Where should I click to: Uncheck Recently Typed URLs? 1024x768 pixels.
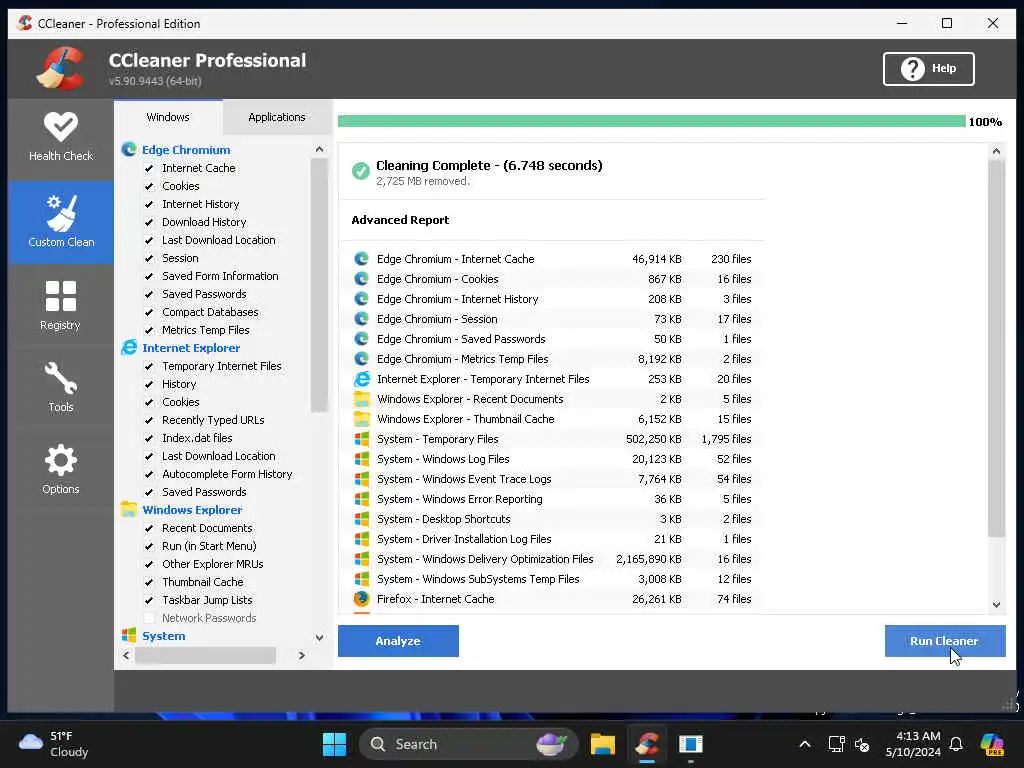tap(149, 421)
